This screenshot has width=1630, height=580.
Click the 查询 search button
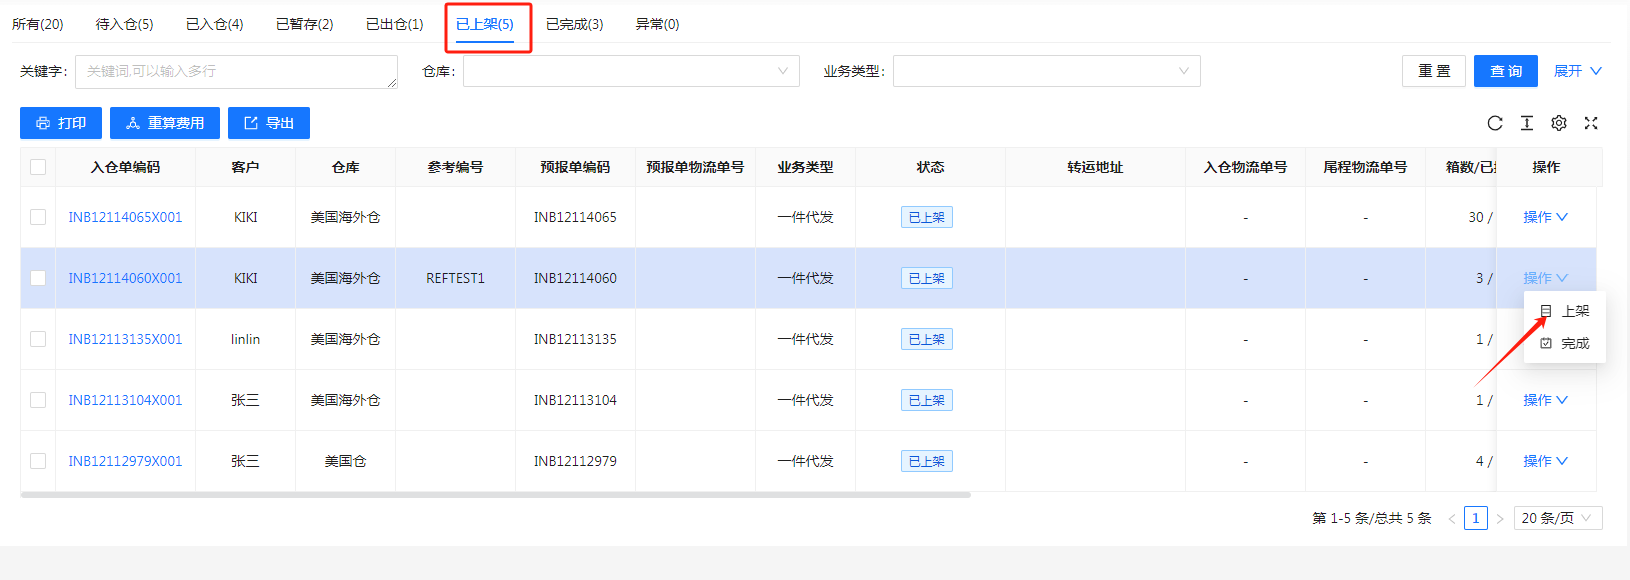coord(1505,71)
